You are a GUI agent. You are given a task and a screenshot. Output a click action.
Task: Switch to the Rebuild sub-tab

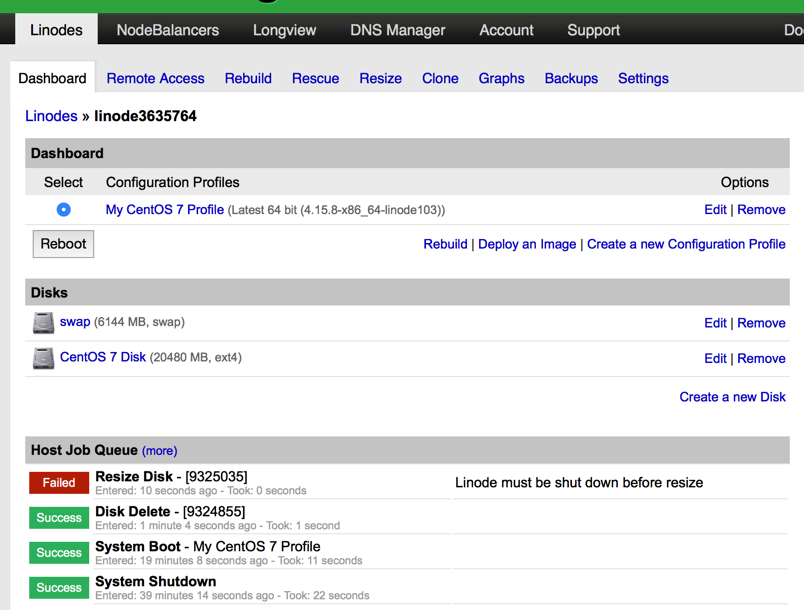tap(248, 78)
